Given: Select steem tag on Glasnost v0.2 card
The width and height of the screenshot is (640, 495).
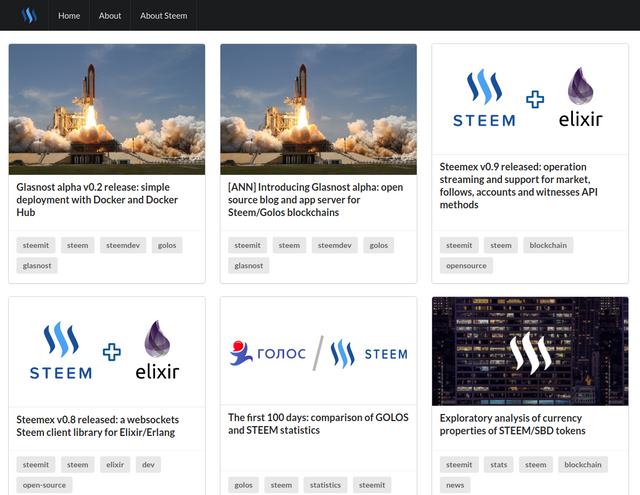Looking at the screenshot, I should coord(78,245).
